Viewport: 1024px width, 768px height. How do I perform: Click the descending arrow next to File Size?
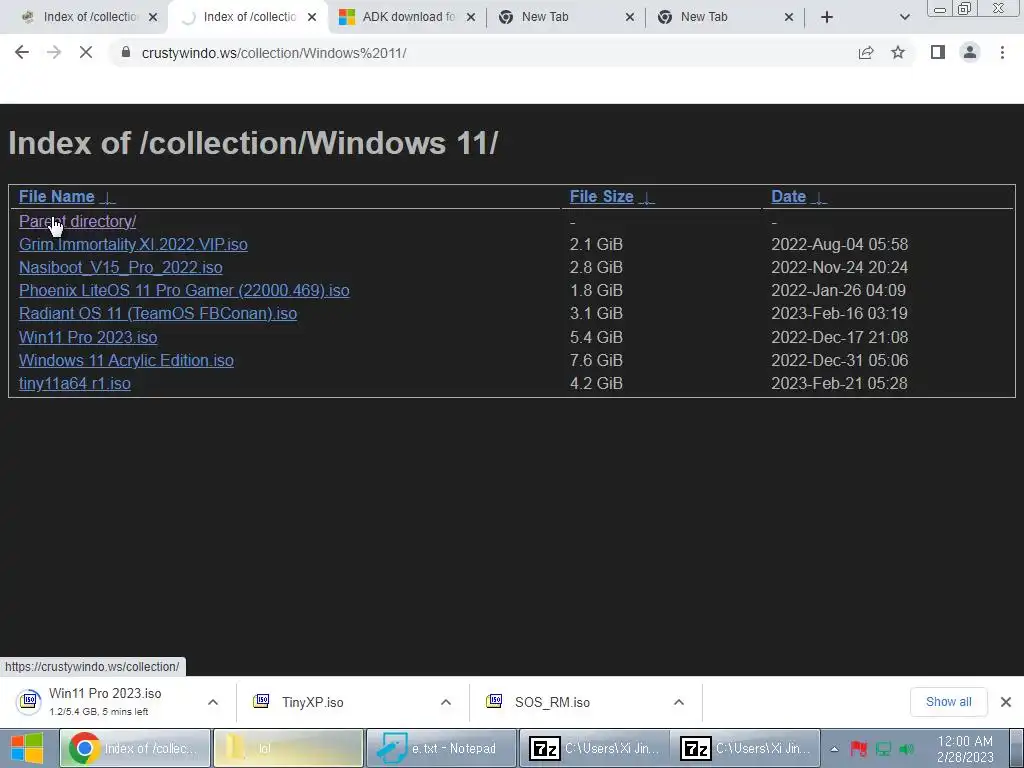coord(647,198)
